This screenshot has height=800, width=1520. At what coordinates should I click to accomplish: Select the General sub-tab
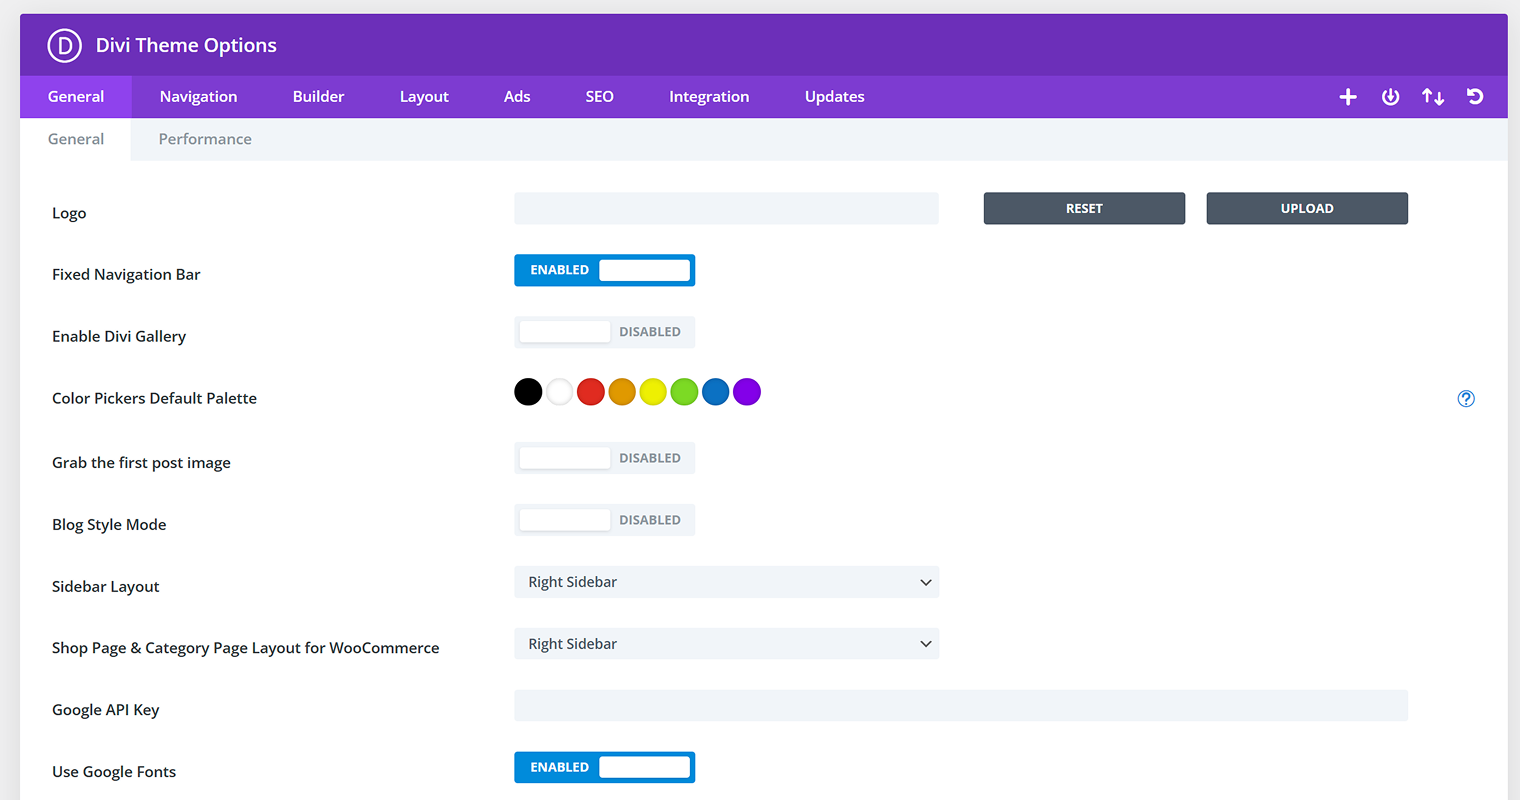coord(76,139)
